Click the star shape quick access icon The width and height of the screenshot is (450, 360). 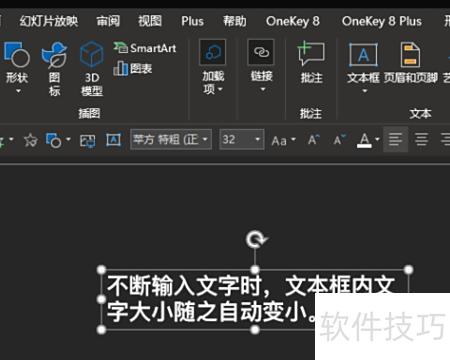pyautogui.click(x=31, y=140)
